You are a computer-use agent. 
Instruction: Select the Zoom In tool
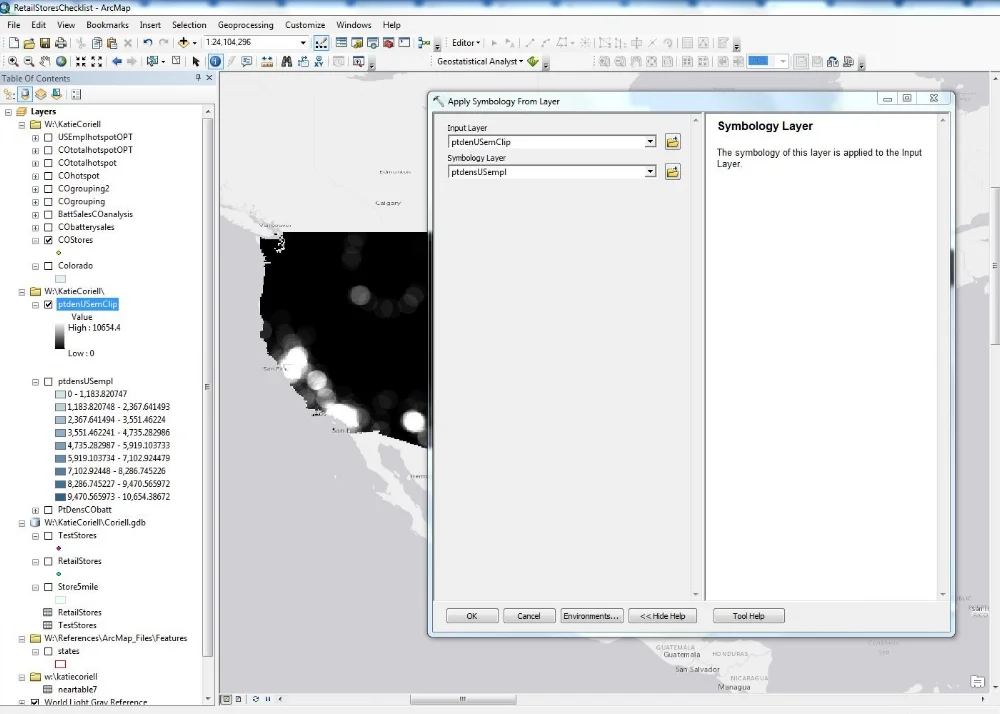tap(13, 62)
